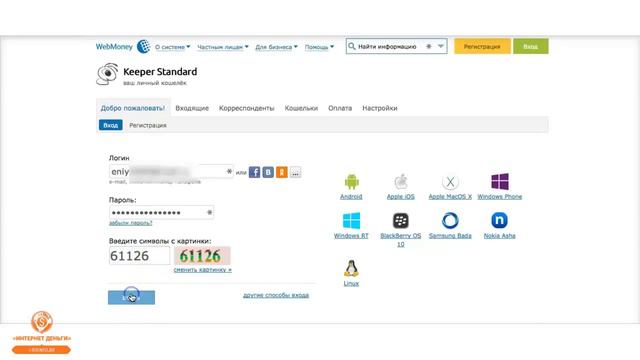Open the Linux text link
Screen dimensions: 640x360
tap(351, 284)
